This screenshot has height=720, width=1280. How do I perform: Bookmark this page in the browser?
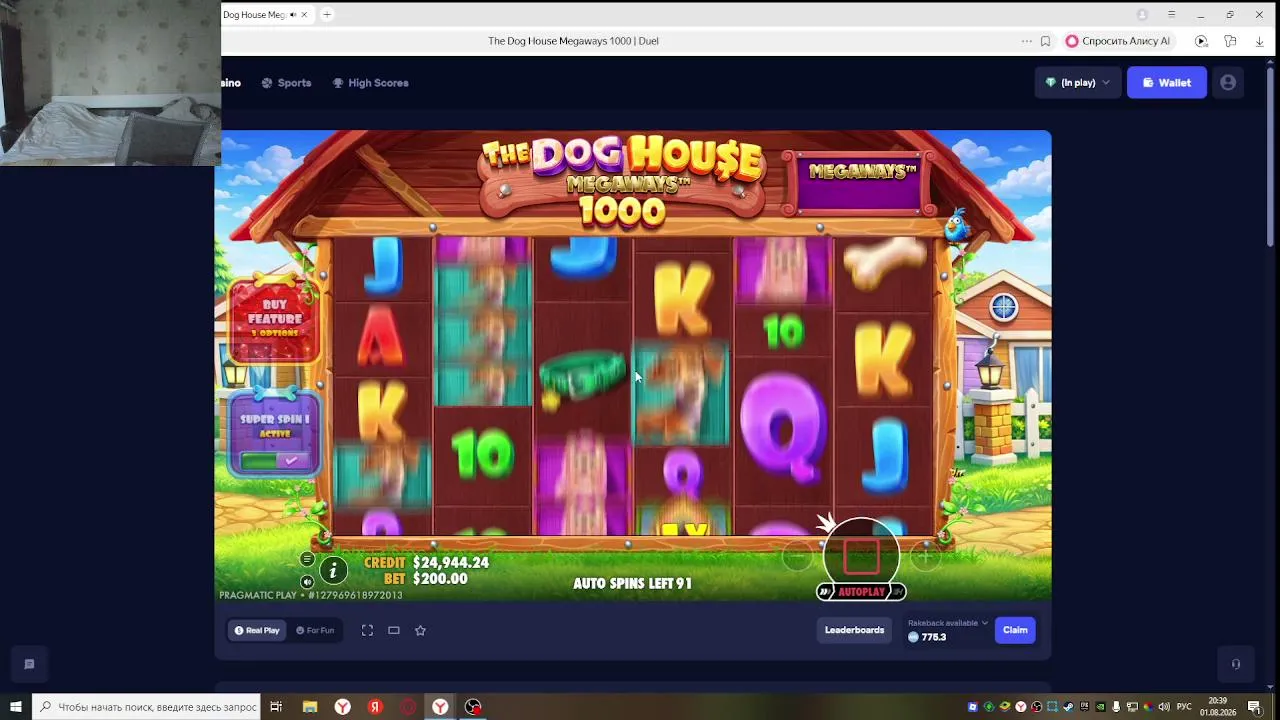coord(1045,41)
